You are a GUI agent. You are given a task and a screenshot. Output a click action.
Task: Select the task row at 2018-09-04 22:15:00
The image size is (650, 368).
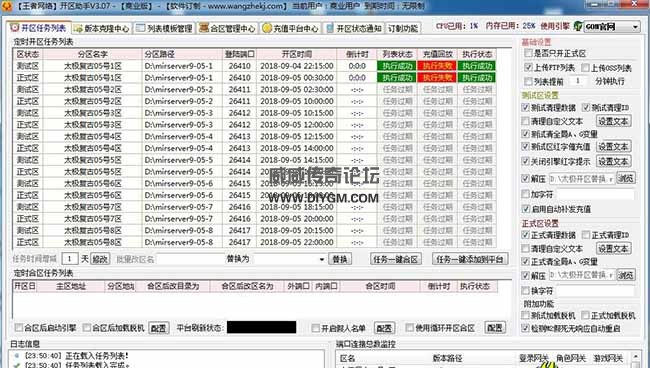point(255,66)
